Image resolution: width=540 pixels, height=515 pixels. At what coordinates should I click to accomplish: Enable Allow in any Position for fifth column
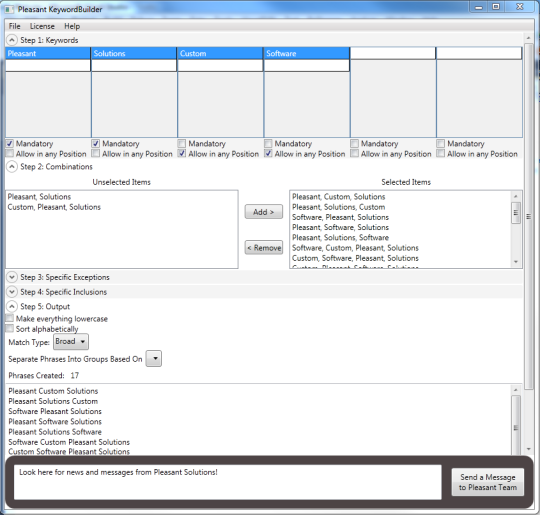click(x=354, y=153)
